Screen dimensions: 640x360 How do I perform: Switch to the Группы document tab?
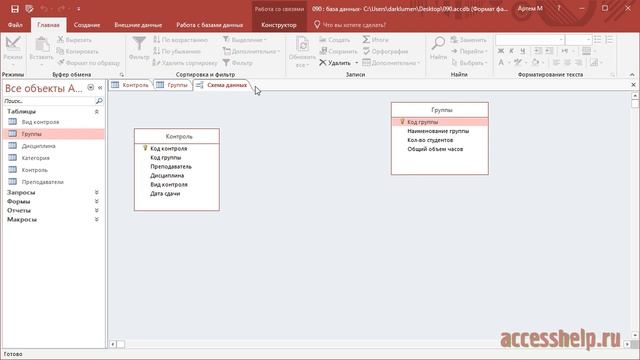pos(173,85)
